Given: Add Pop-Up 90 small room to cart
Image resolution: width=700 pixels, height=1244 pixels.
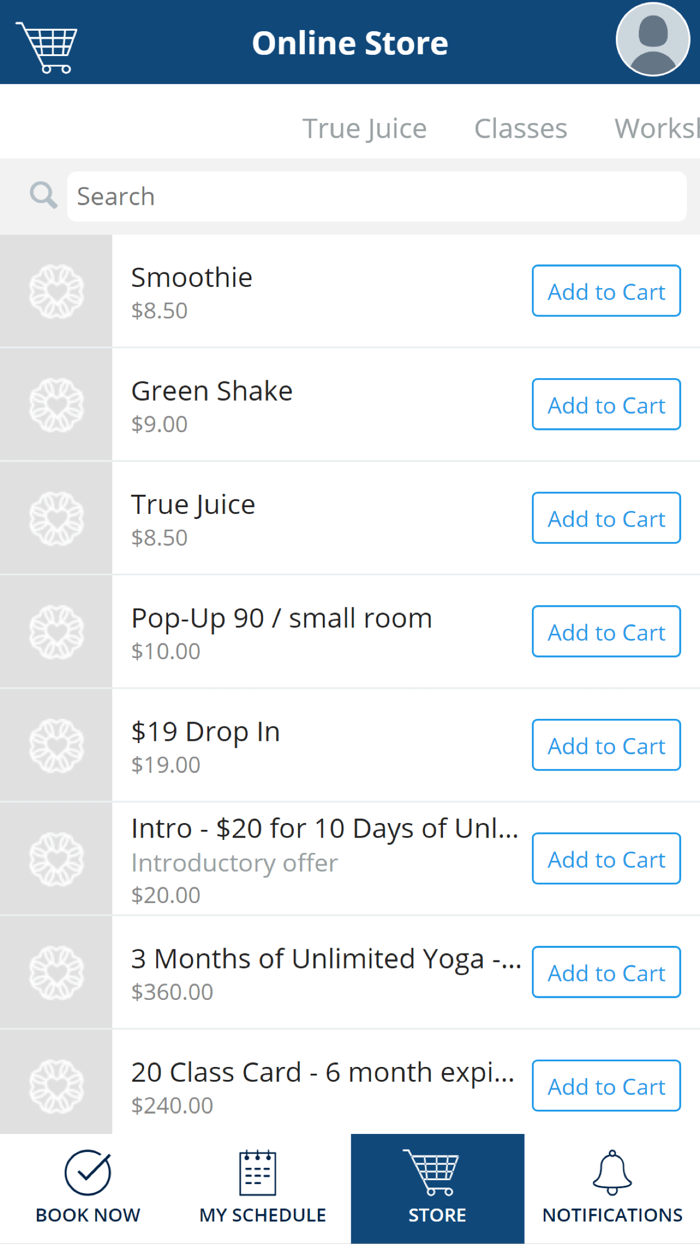Looking at the screenshot, I should pos(606,631).
